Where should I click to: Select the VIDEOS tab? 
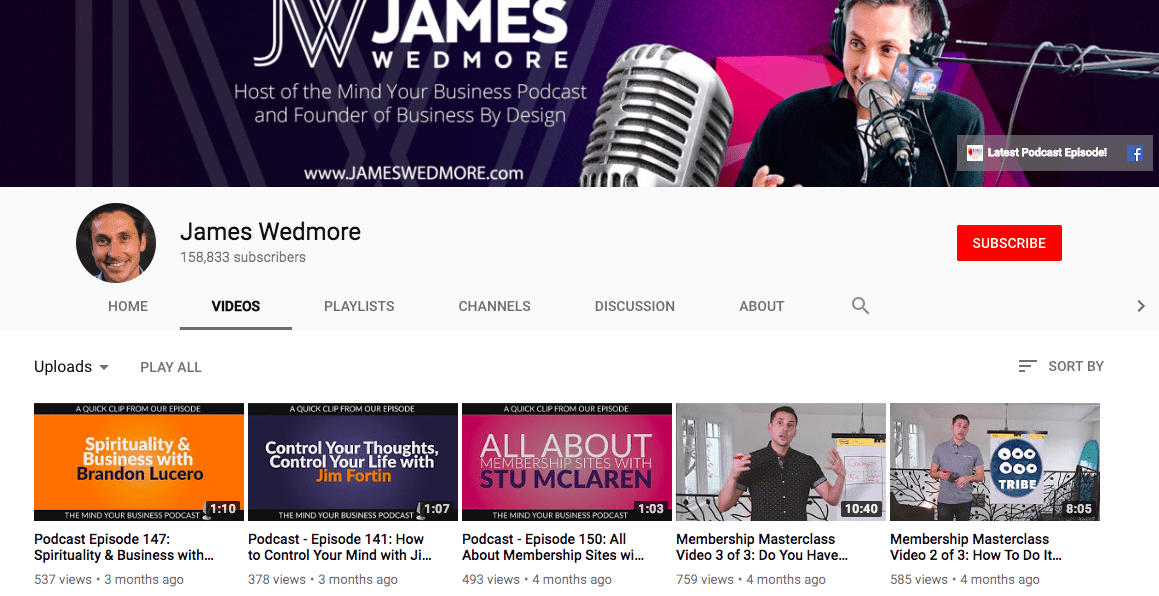click(x=236, y=306)
